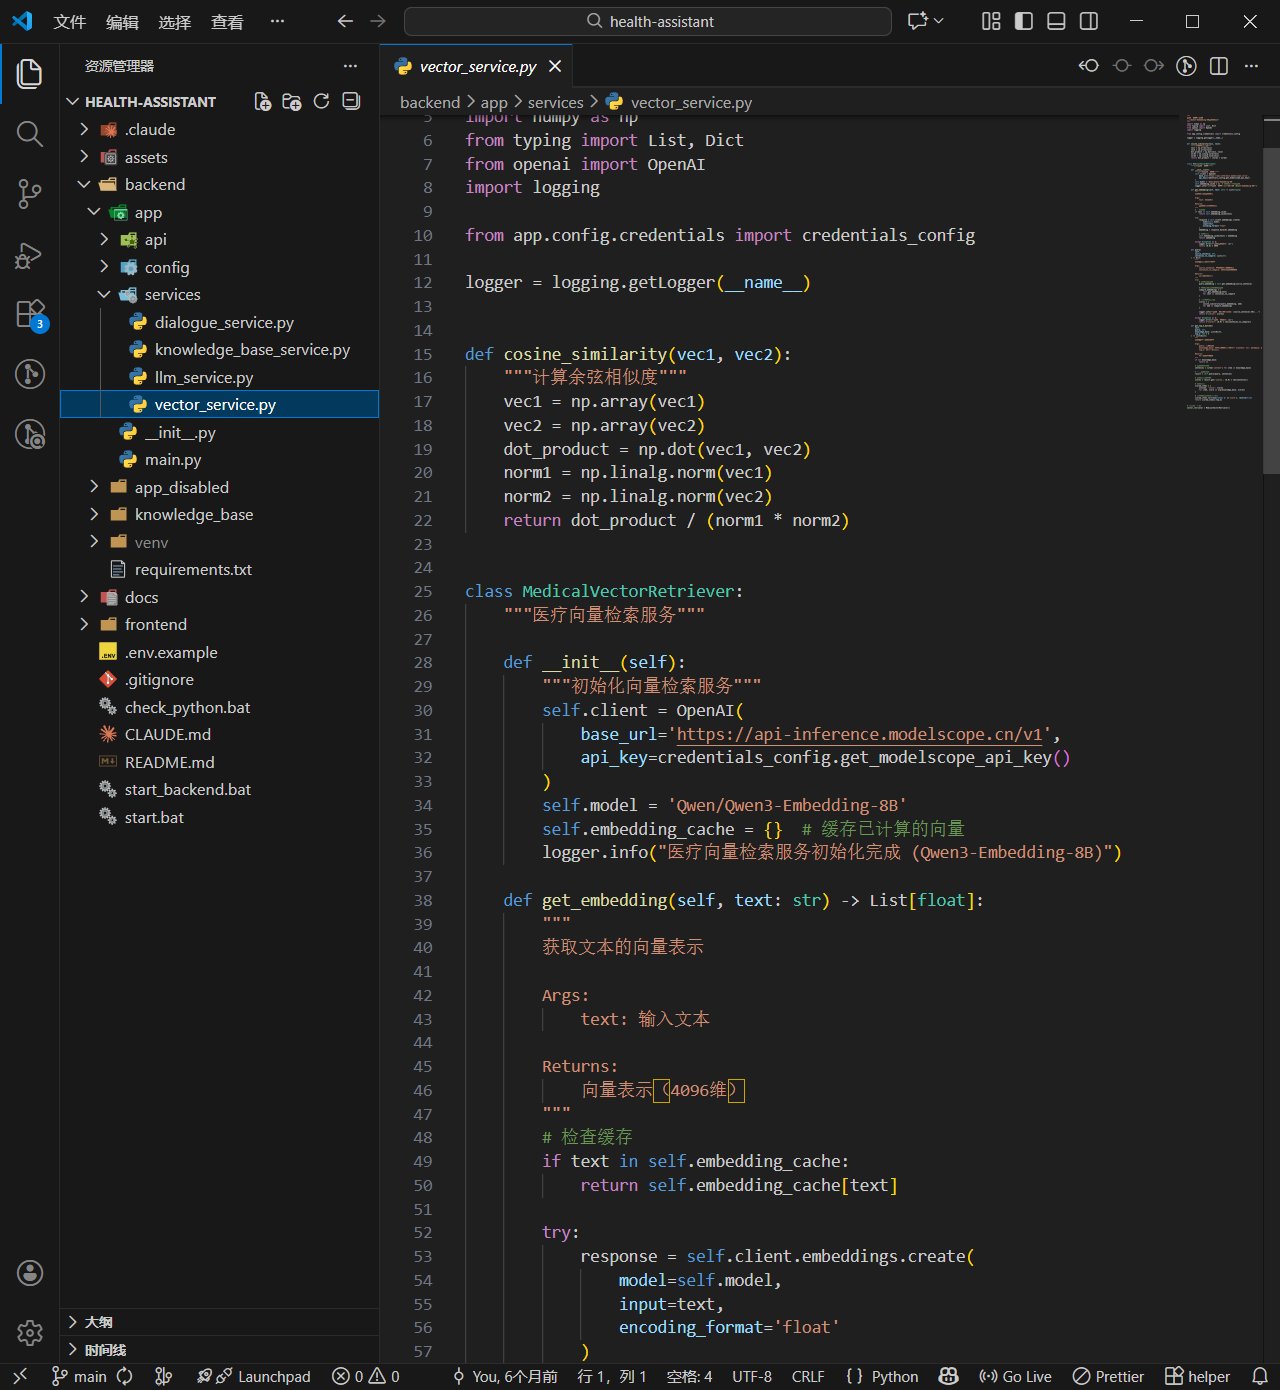Open notifications bell in status bar
Screen dimensions: 1280x1390
(x=1260, y=1376)
